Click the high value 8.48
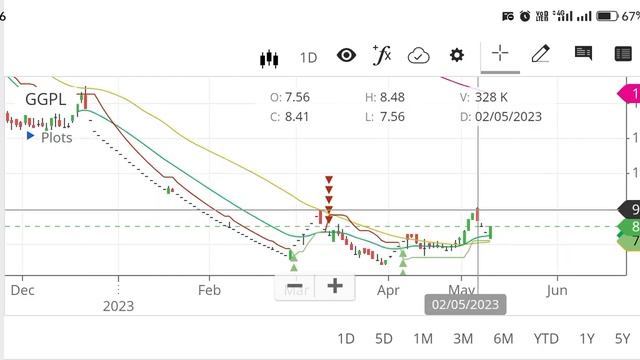640x360 pixels. 392,97
